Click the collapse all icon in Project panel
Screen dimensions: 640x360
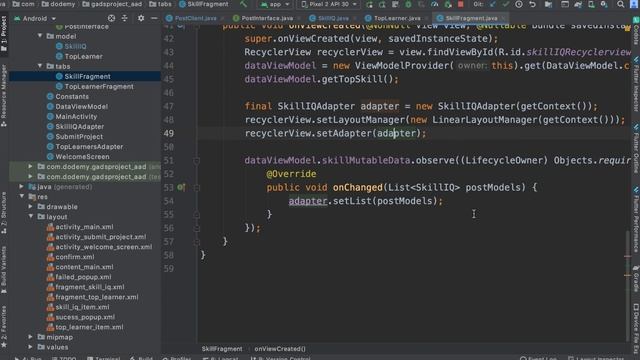point(124,18)
